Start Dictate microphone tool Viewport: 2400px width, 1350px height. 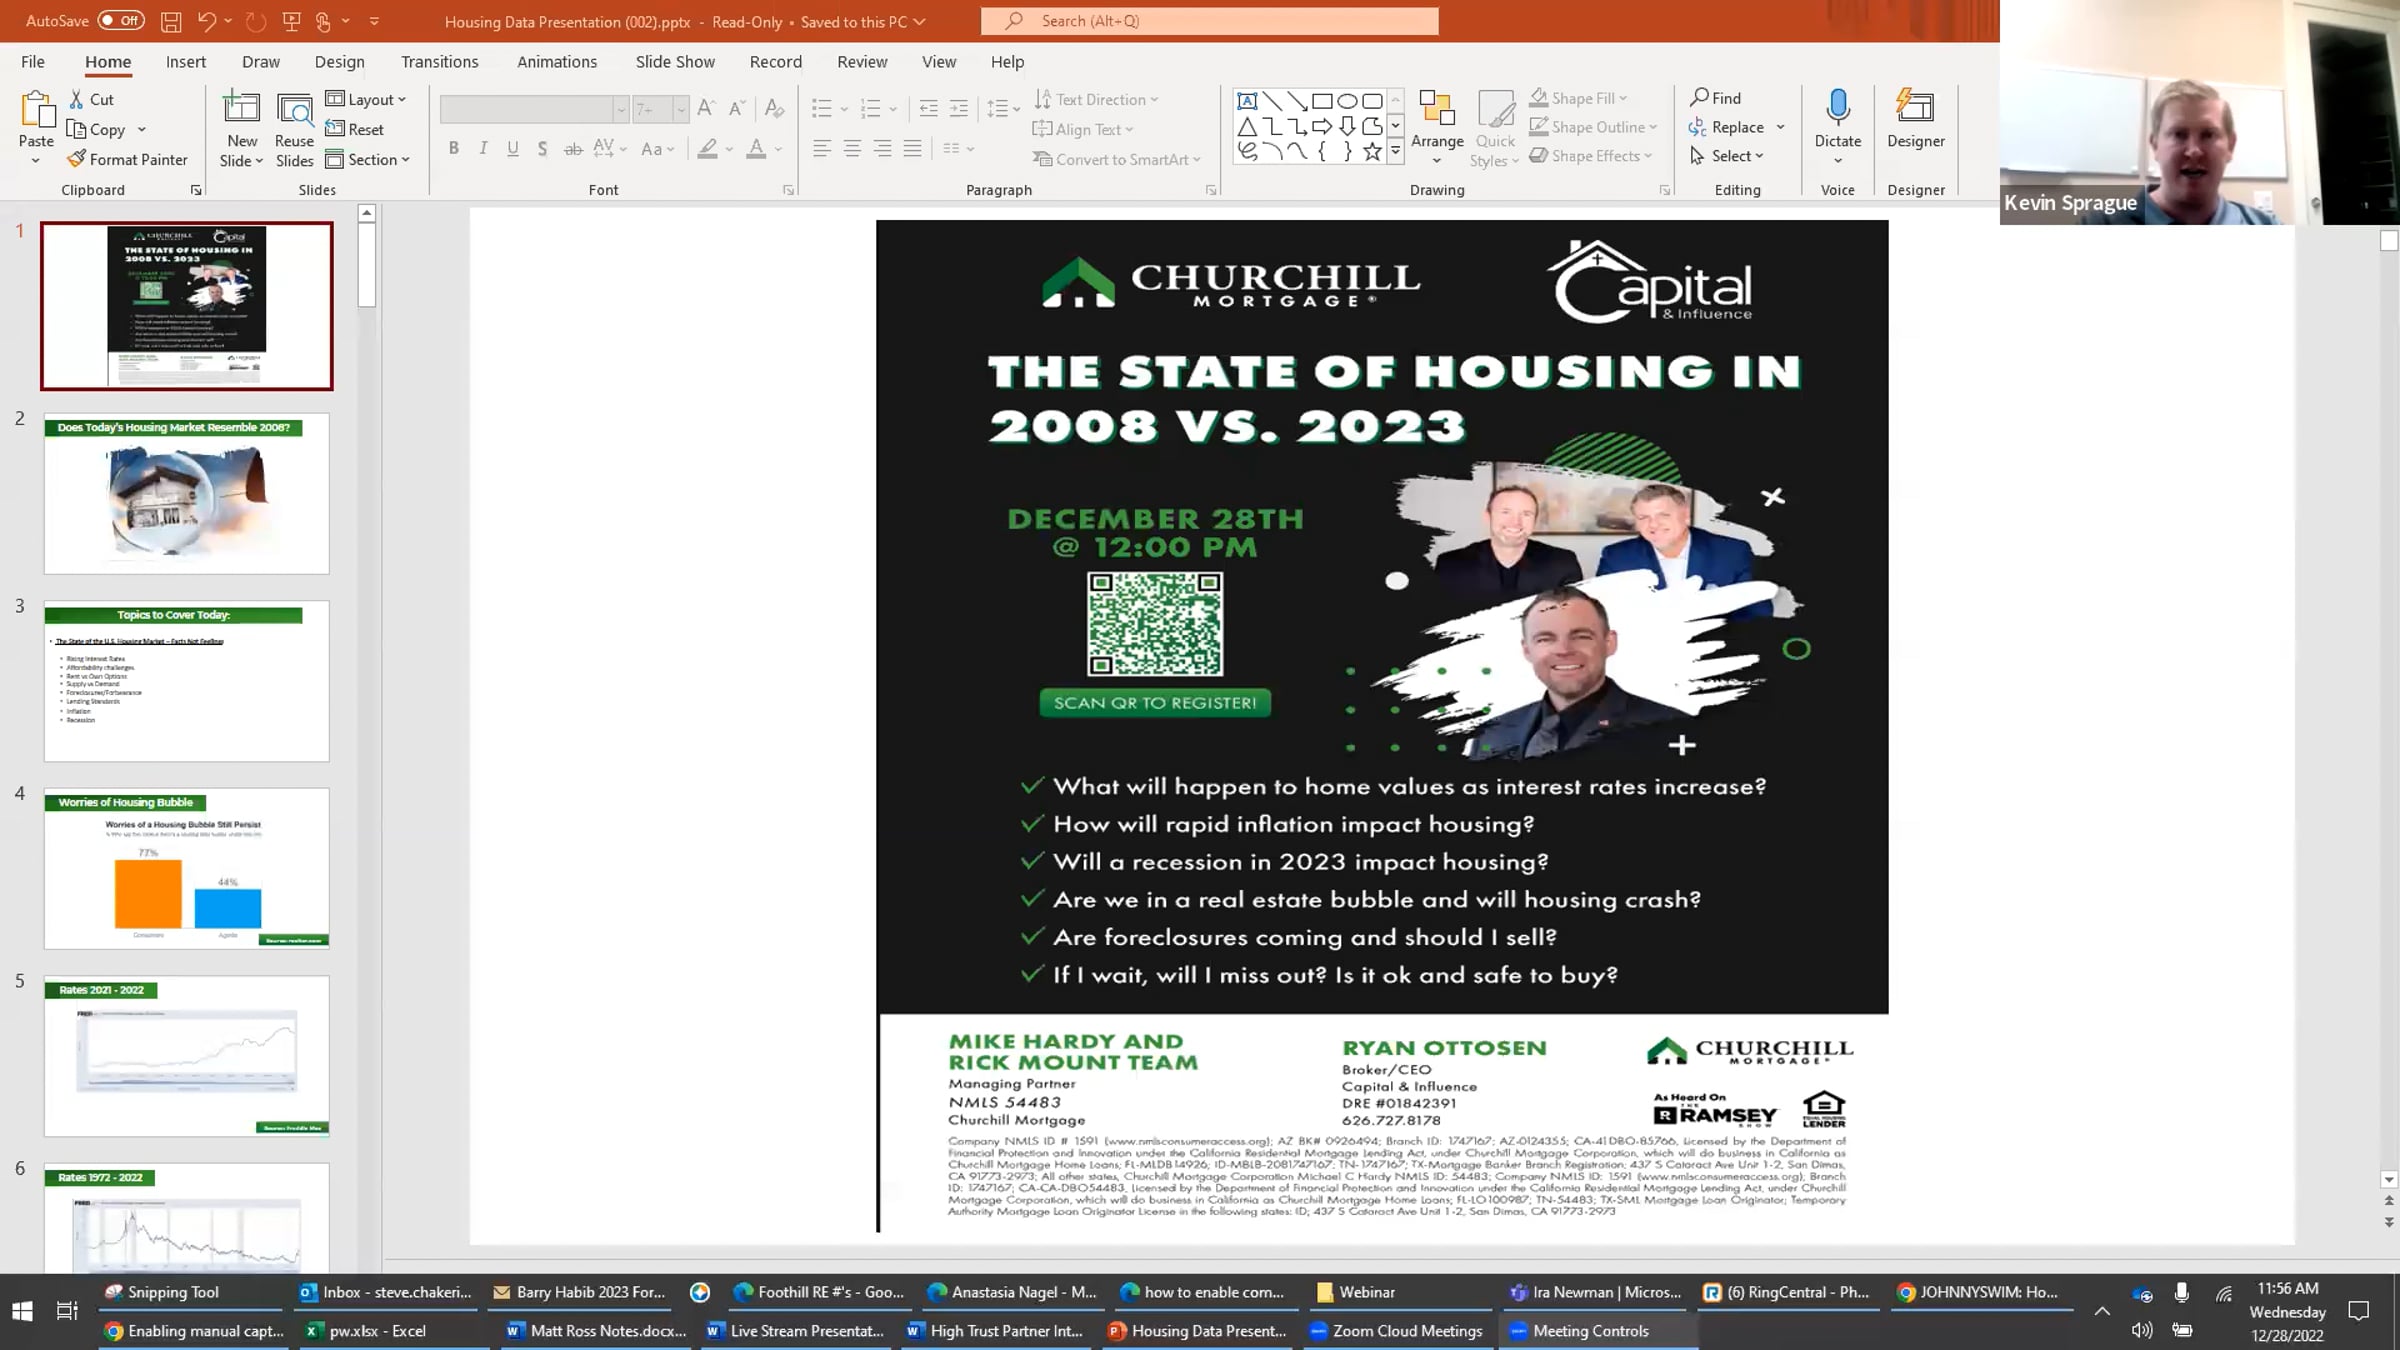point(1837,108)
